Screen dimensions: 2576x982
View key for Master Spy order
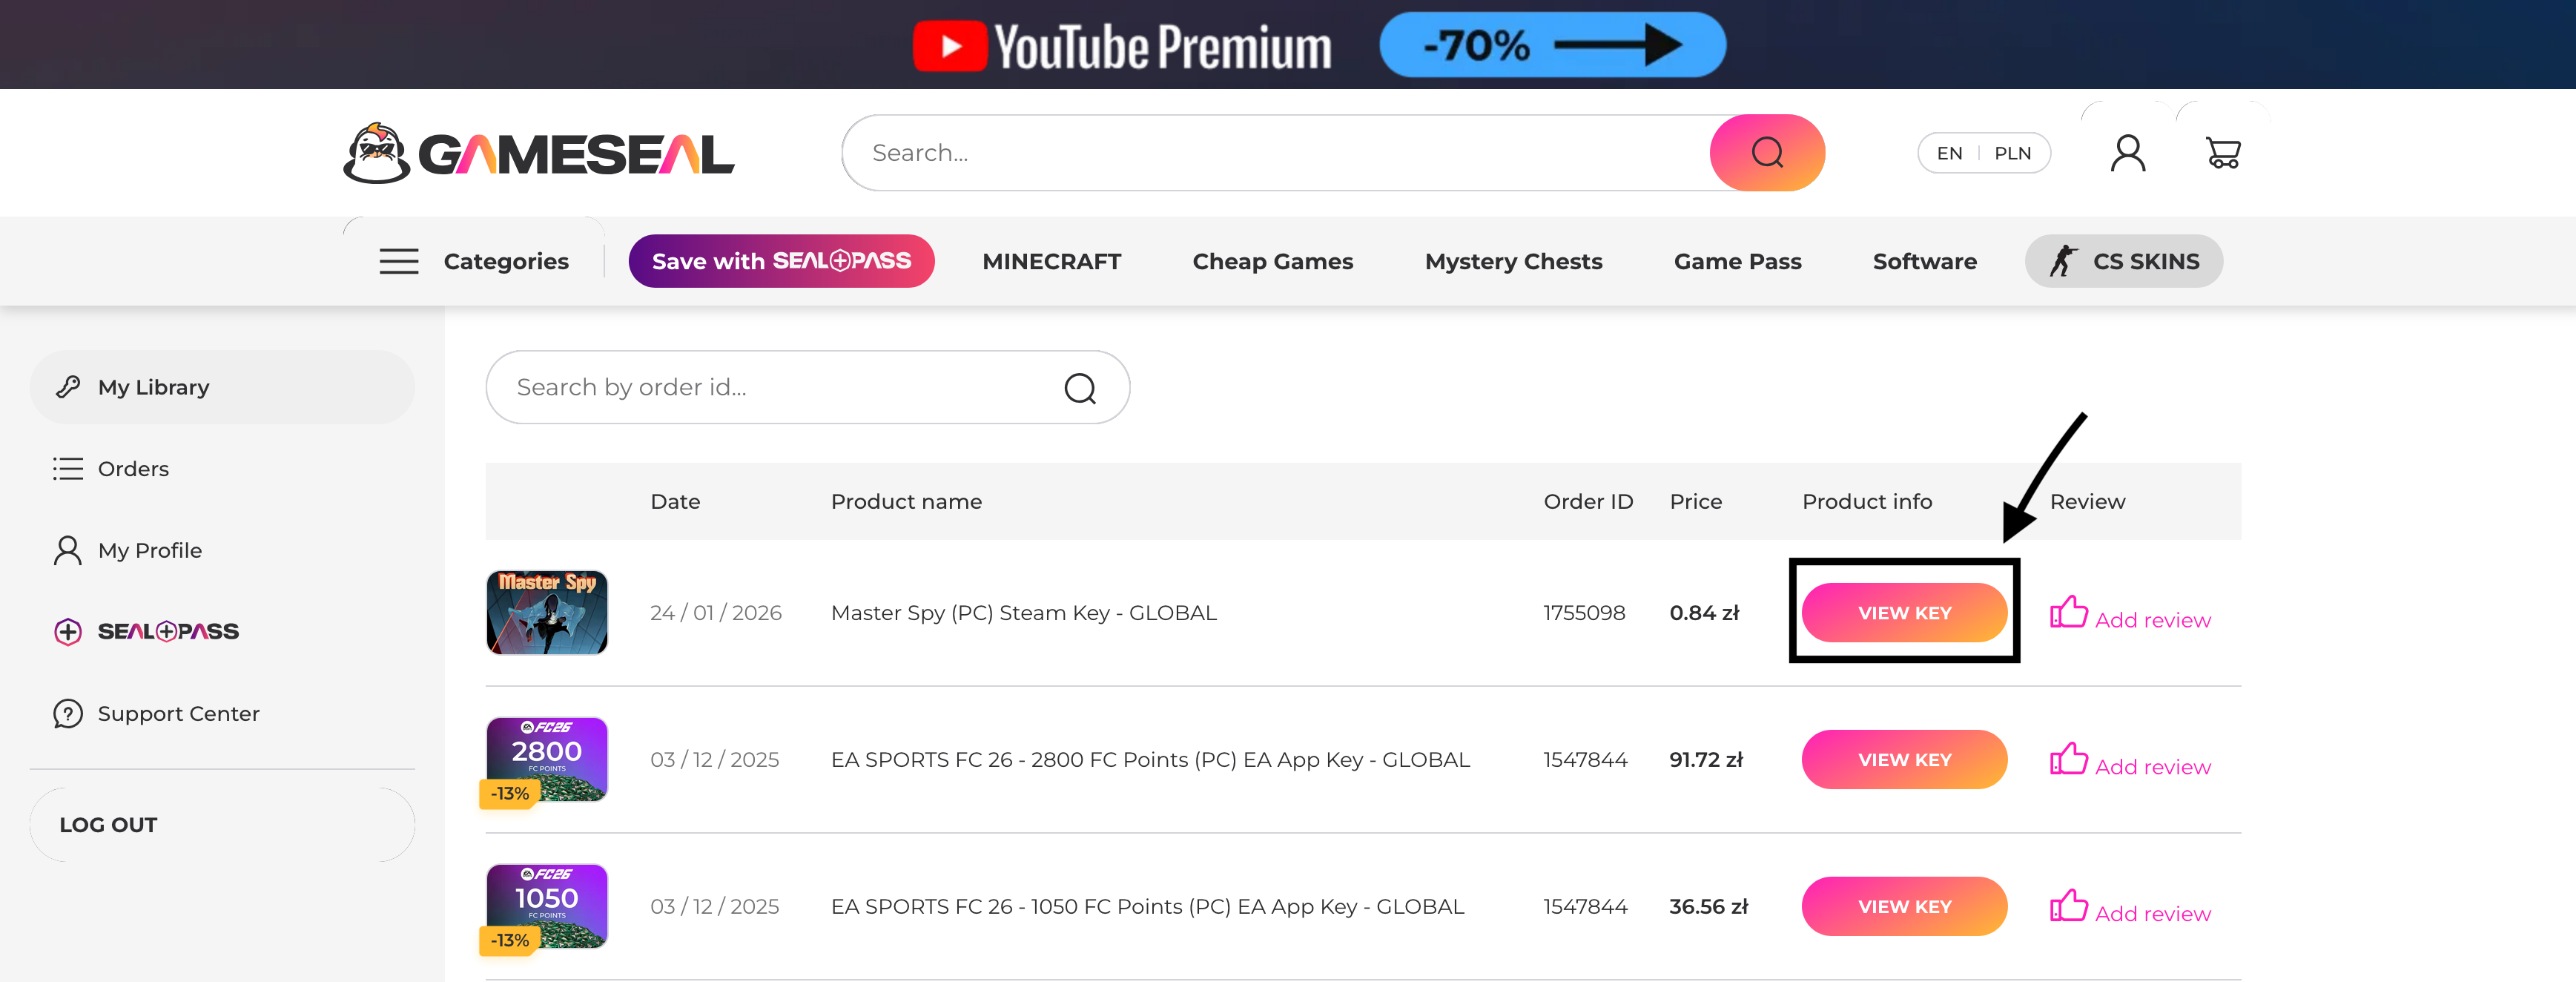point(1903,613)
